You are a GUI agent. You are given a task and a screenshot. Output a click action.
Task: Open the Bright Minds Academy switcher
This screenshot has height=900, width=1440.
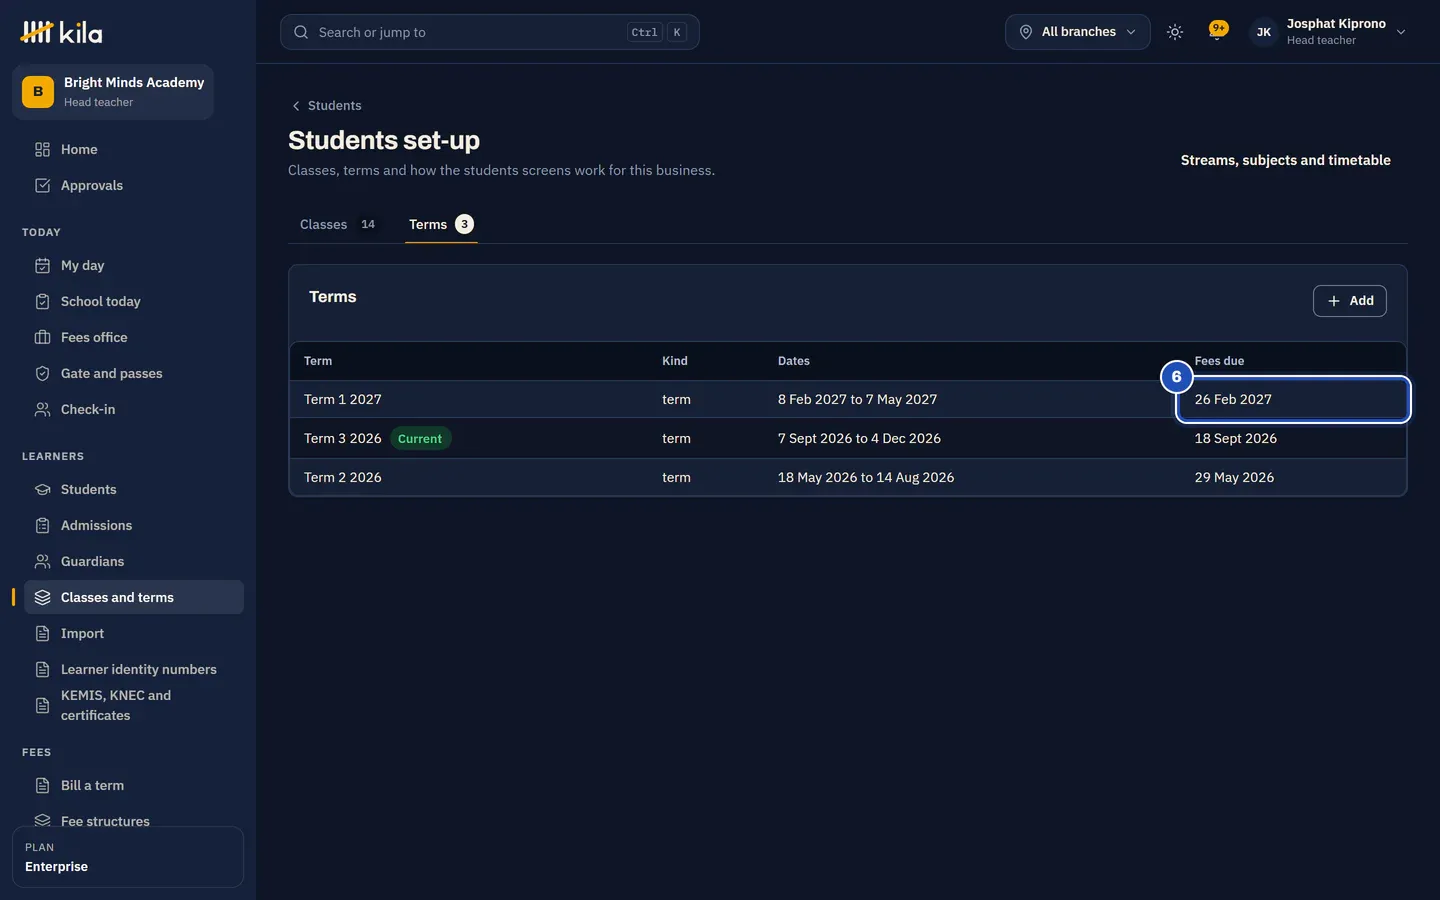point(113,92)
